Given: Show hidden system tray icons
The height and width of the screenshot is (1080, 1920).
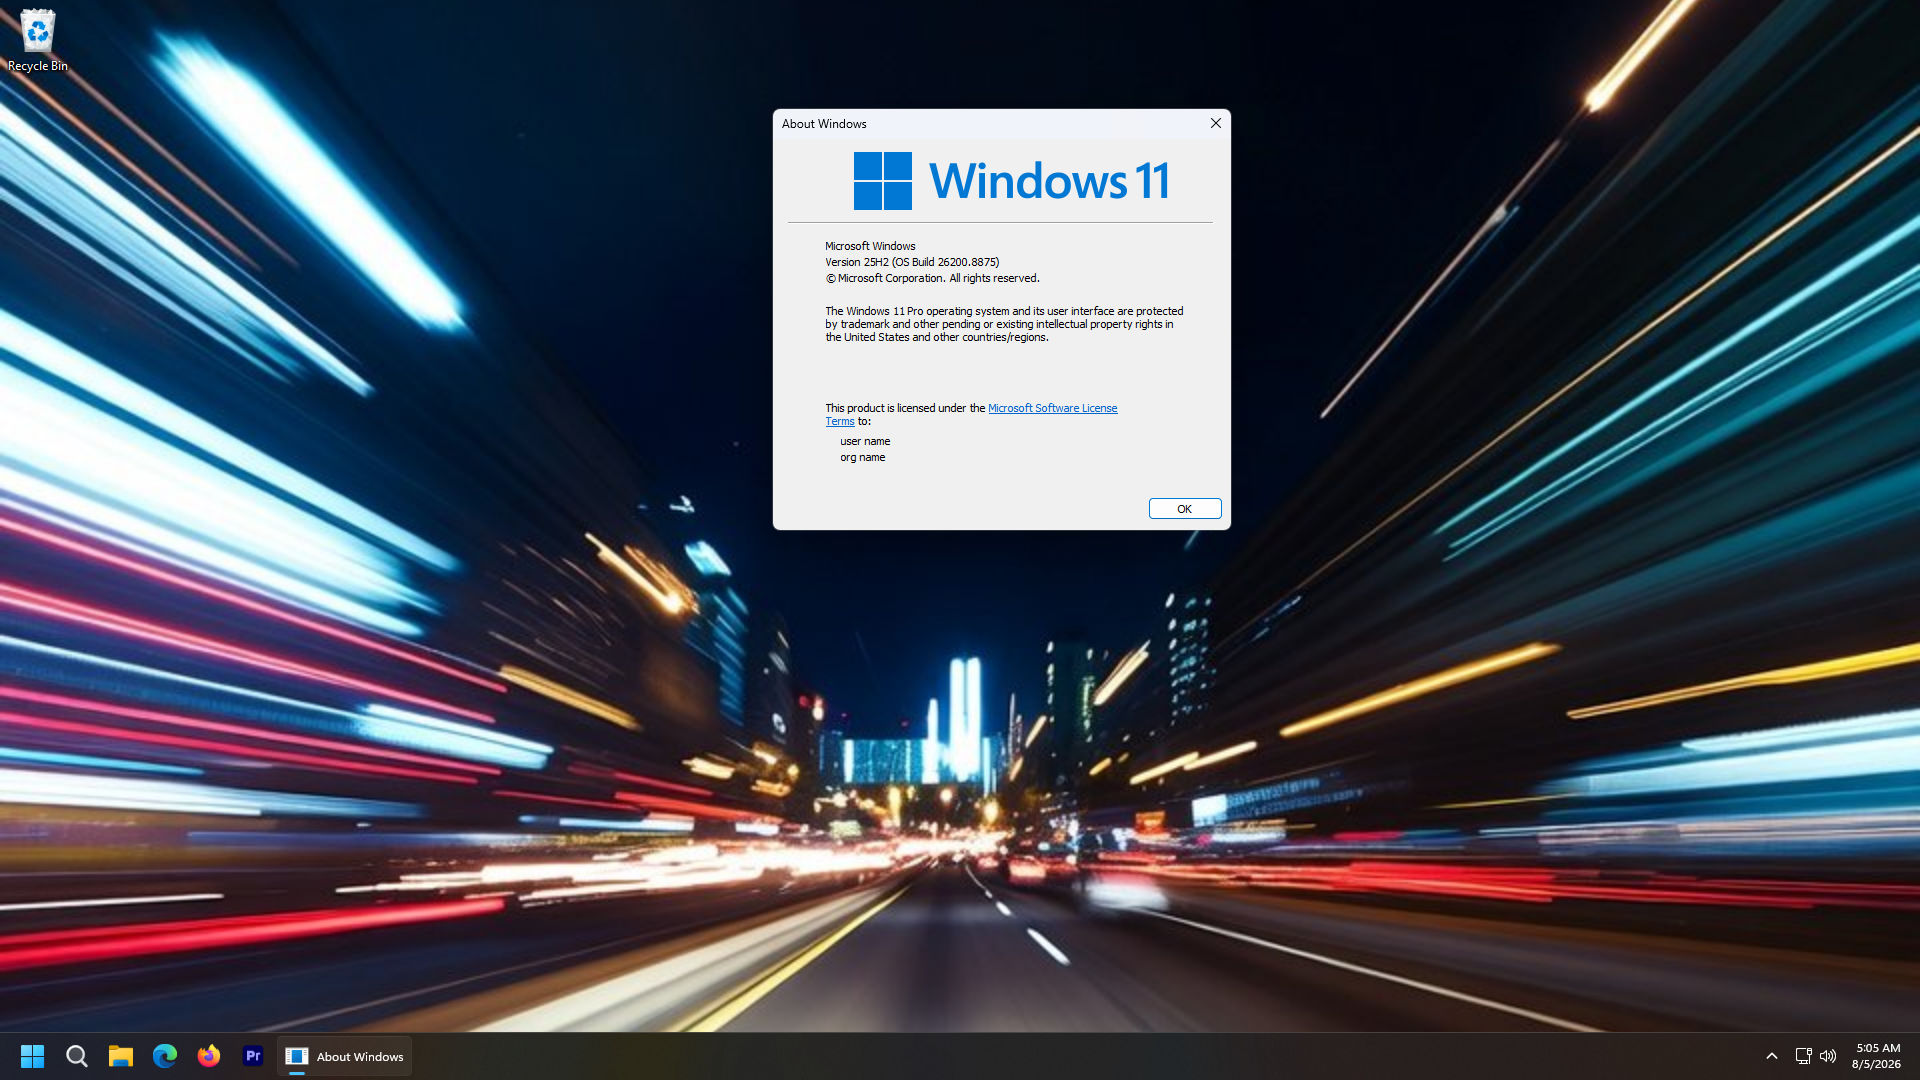Looking at the screenshot, I should (x=1772, y=1056).
